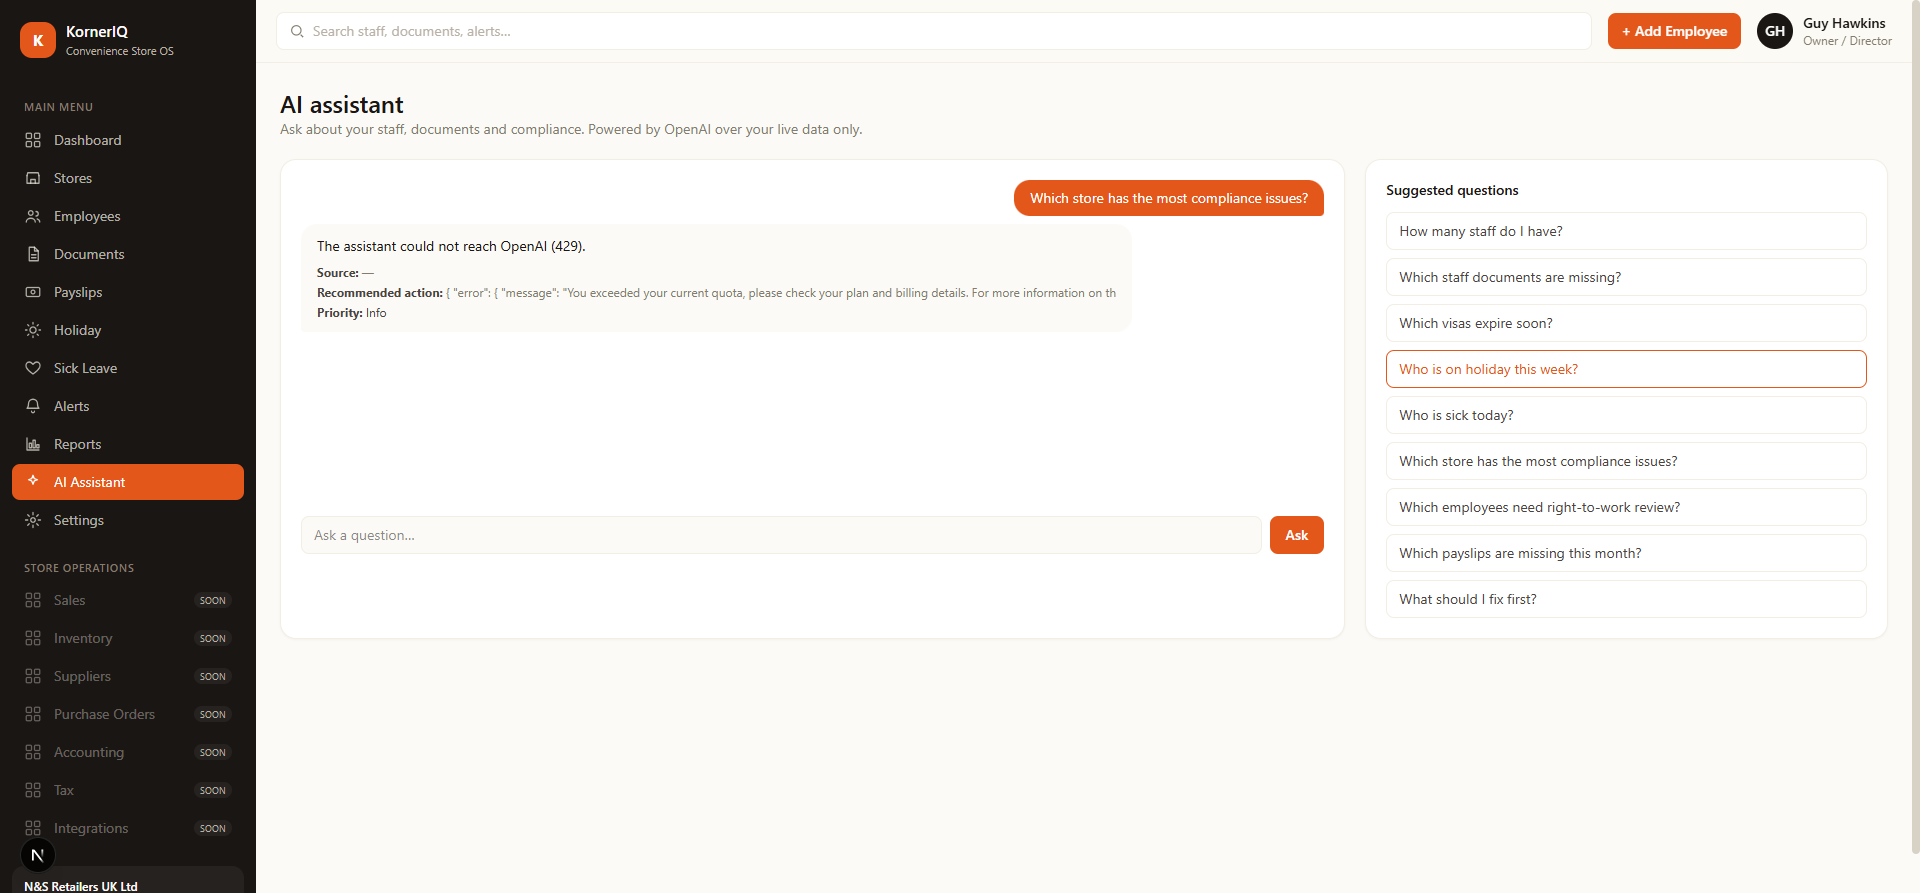Click the search staff, documents, alerts field
The height and width of the screenshot is (893, 1920).
[934, 31]
